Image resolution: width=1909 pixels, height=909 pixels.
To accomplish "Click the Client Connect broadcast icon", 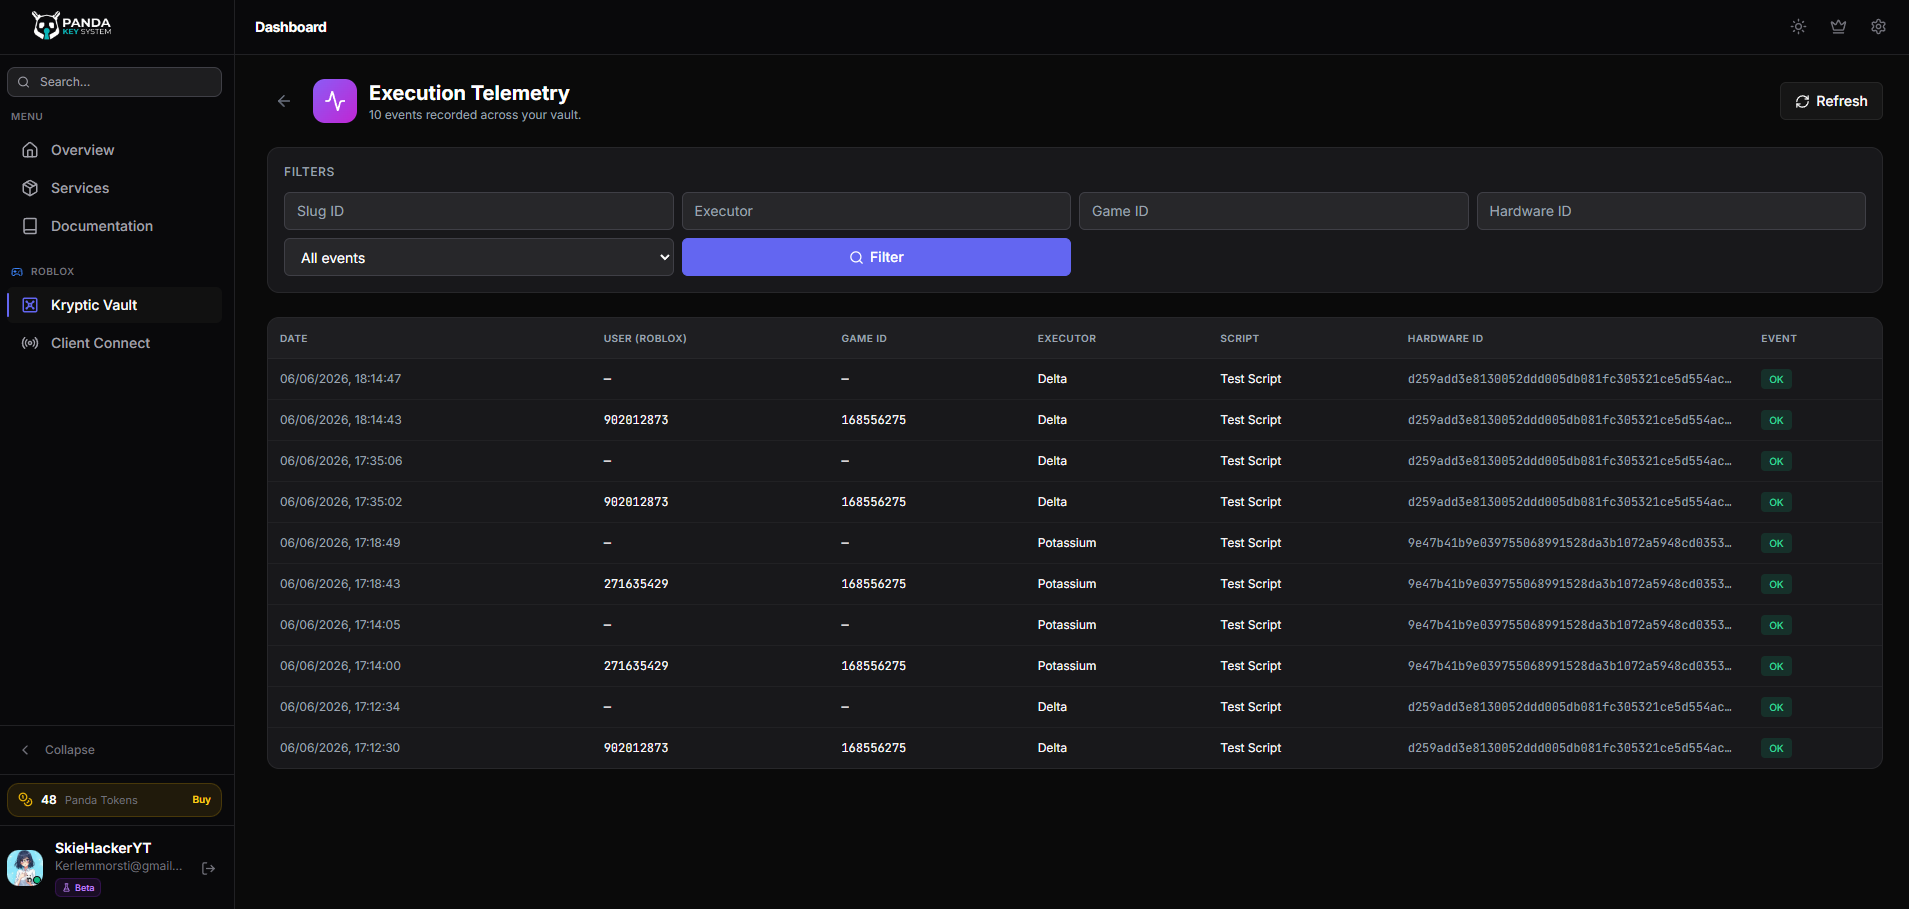I will pos(30,343).
